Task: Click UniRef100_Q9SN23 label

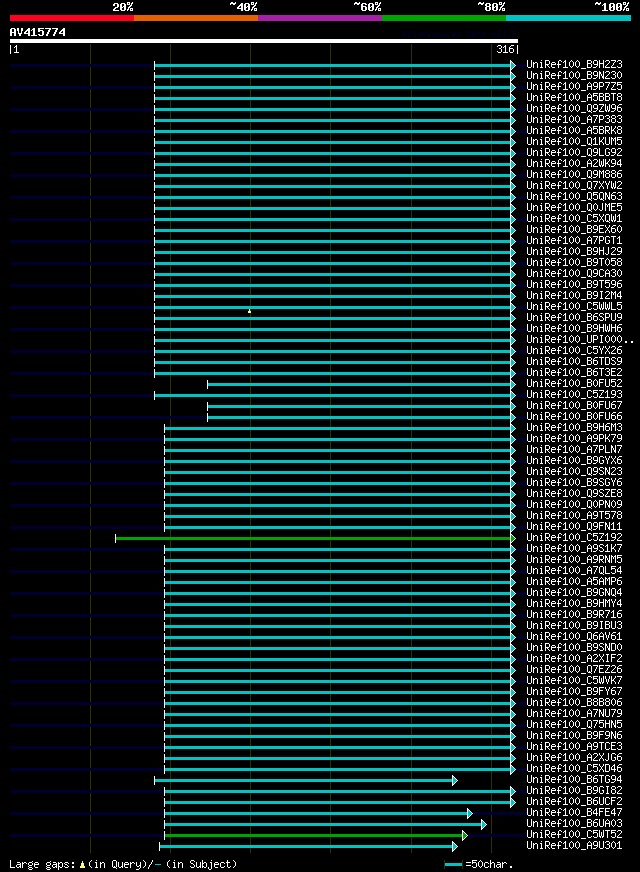Action: [574, 472]
